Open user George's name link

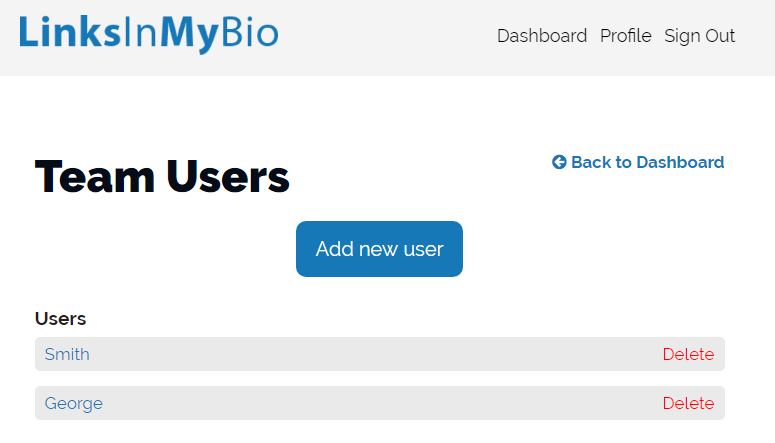[x=74, y=403]
